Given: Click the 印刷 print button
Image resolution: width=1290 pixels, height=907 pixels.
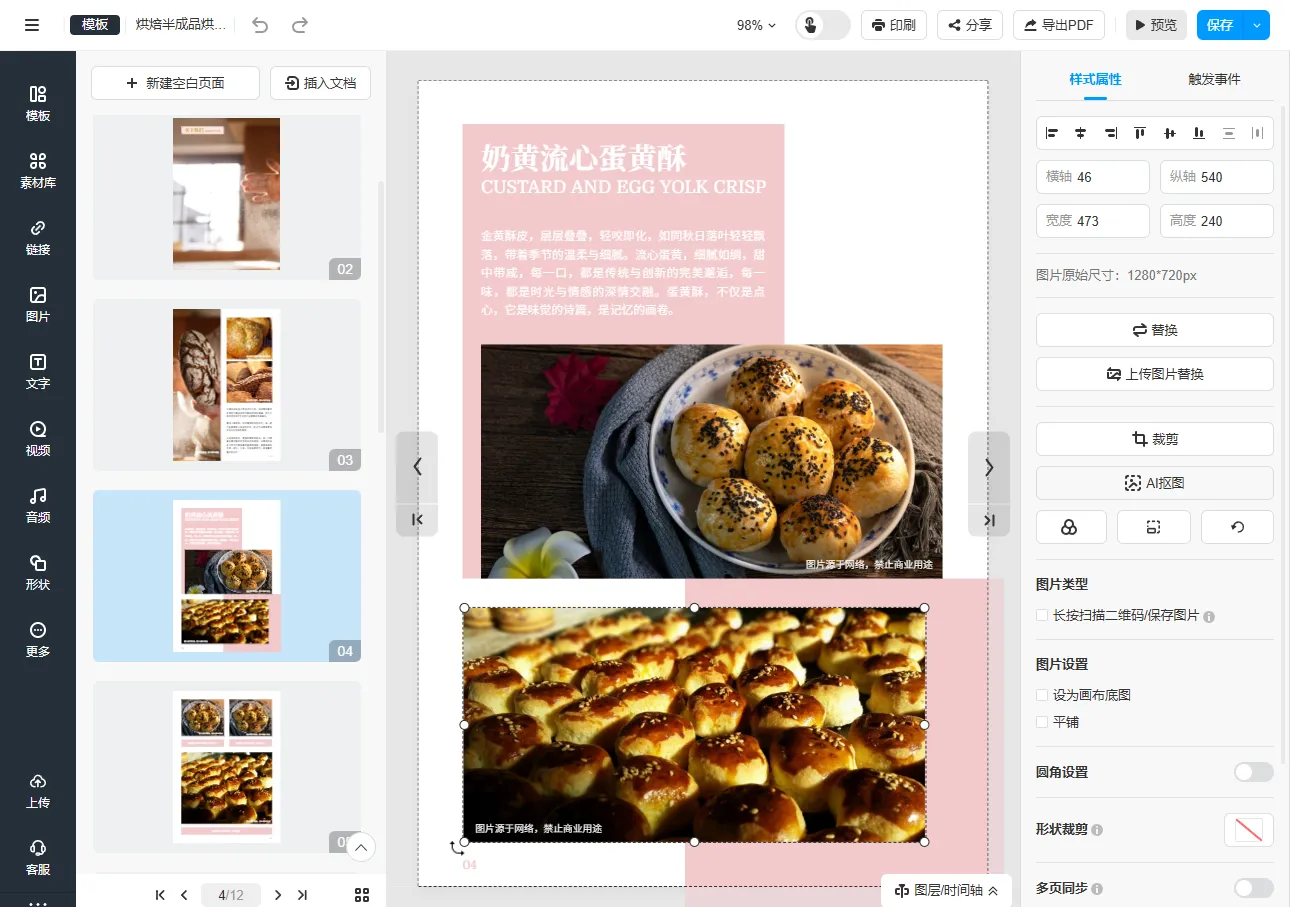Looking at the screenshot, I should 894,25.
